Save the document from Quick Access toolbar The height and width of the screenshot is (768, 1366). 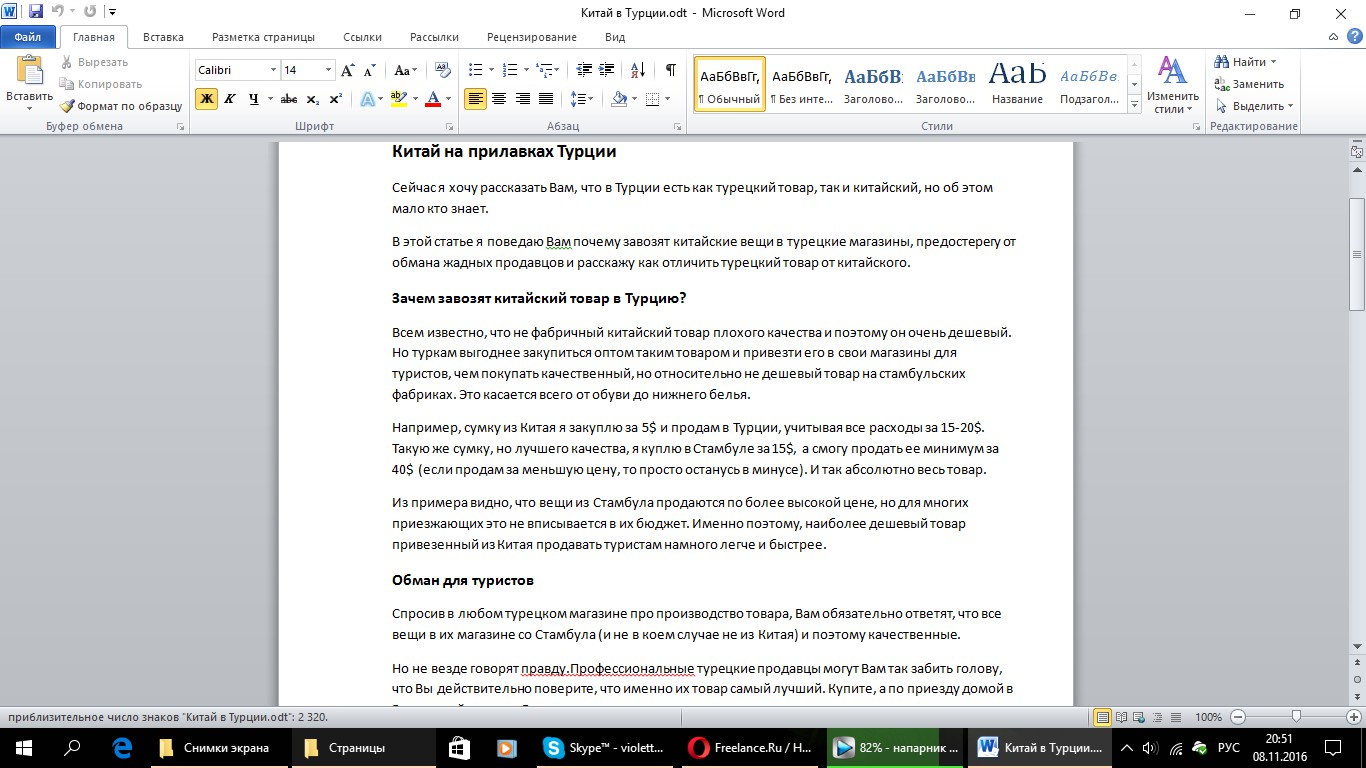(36, 13)
